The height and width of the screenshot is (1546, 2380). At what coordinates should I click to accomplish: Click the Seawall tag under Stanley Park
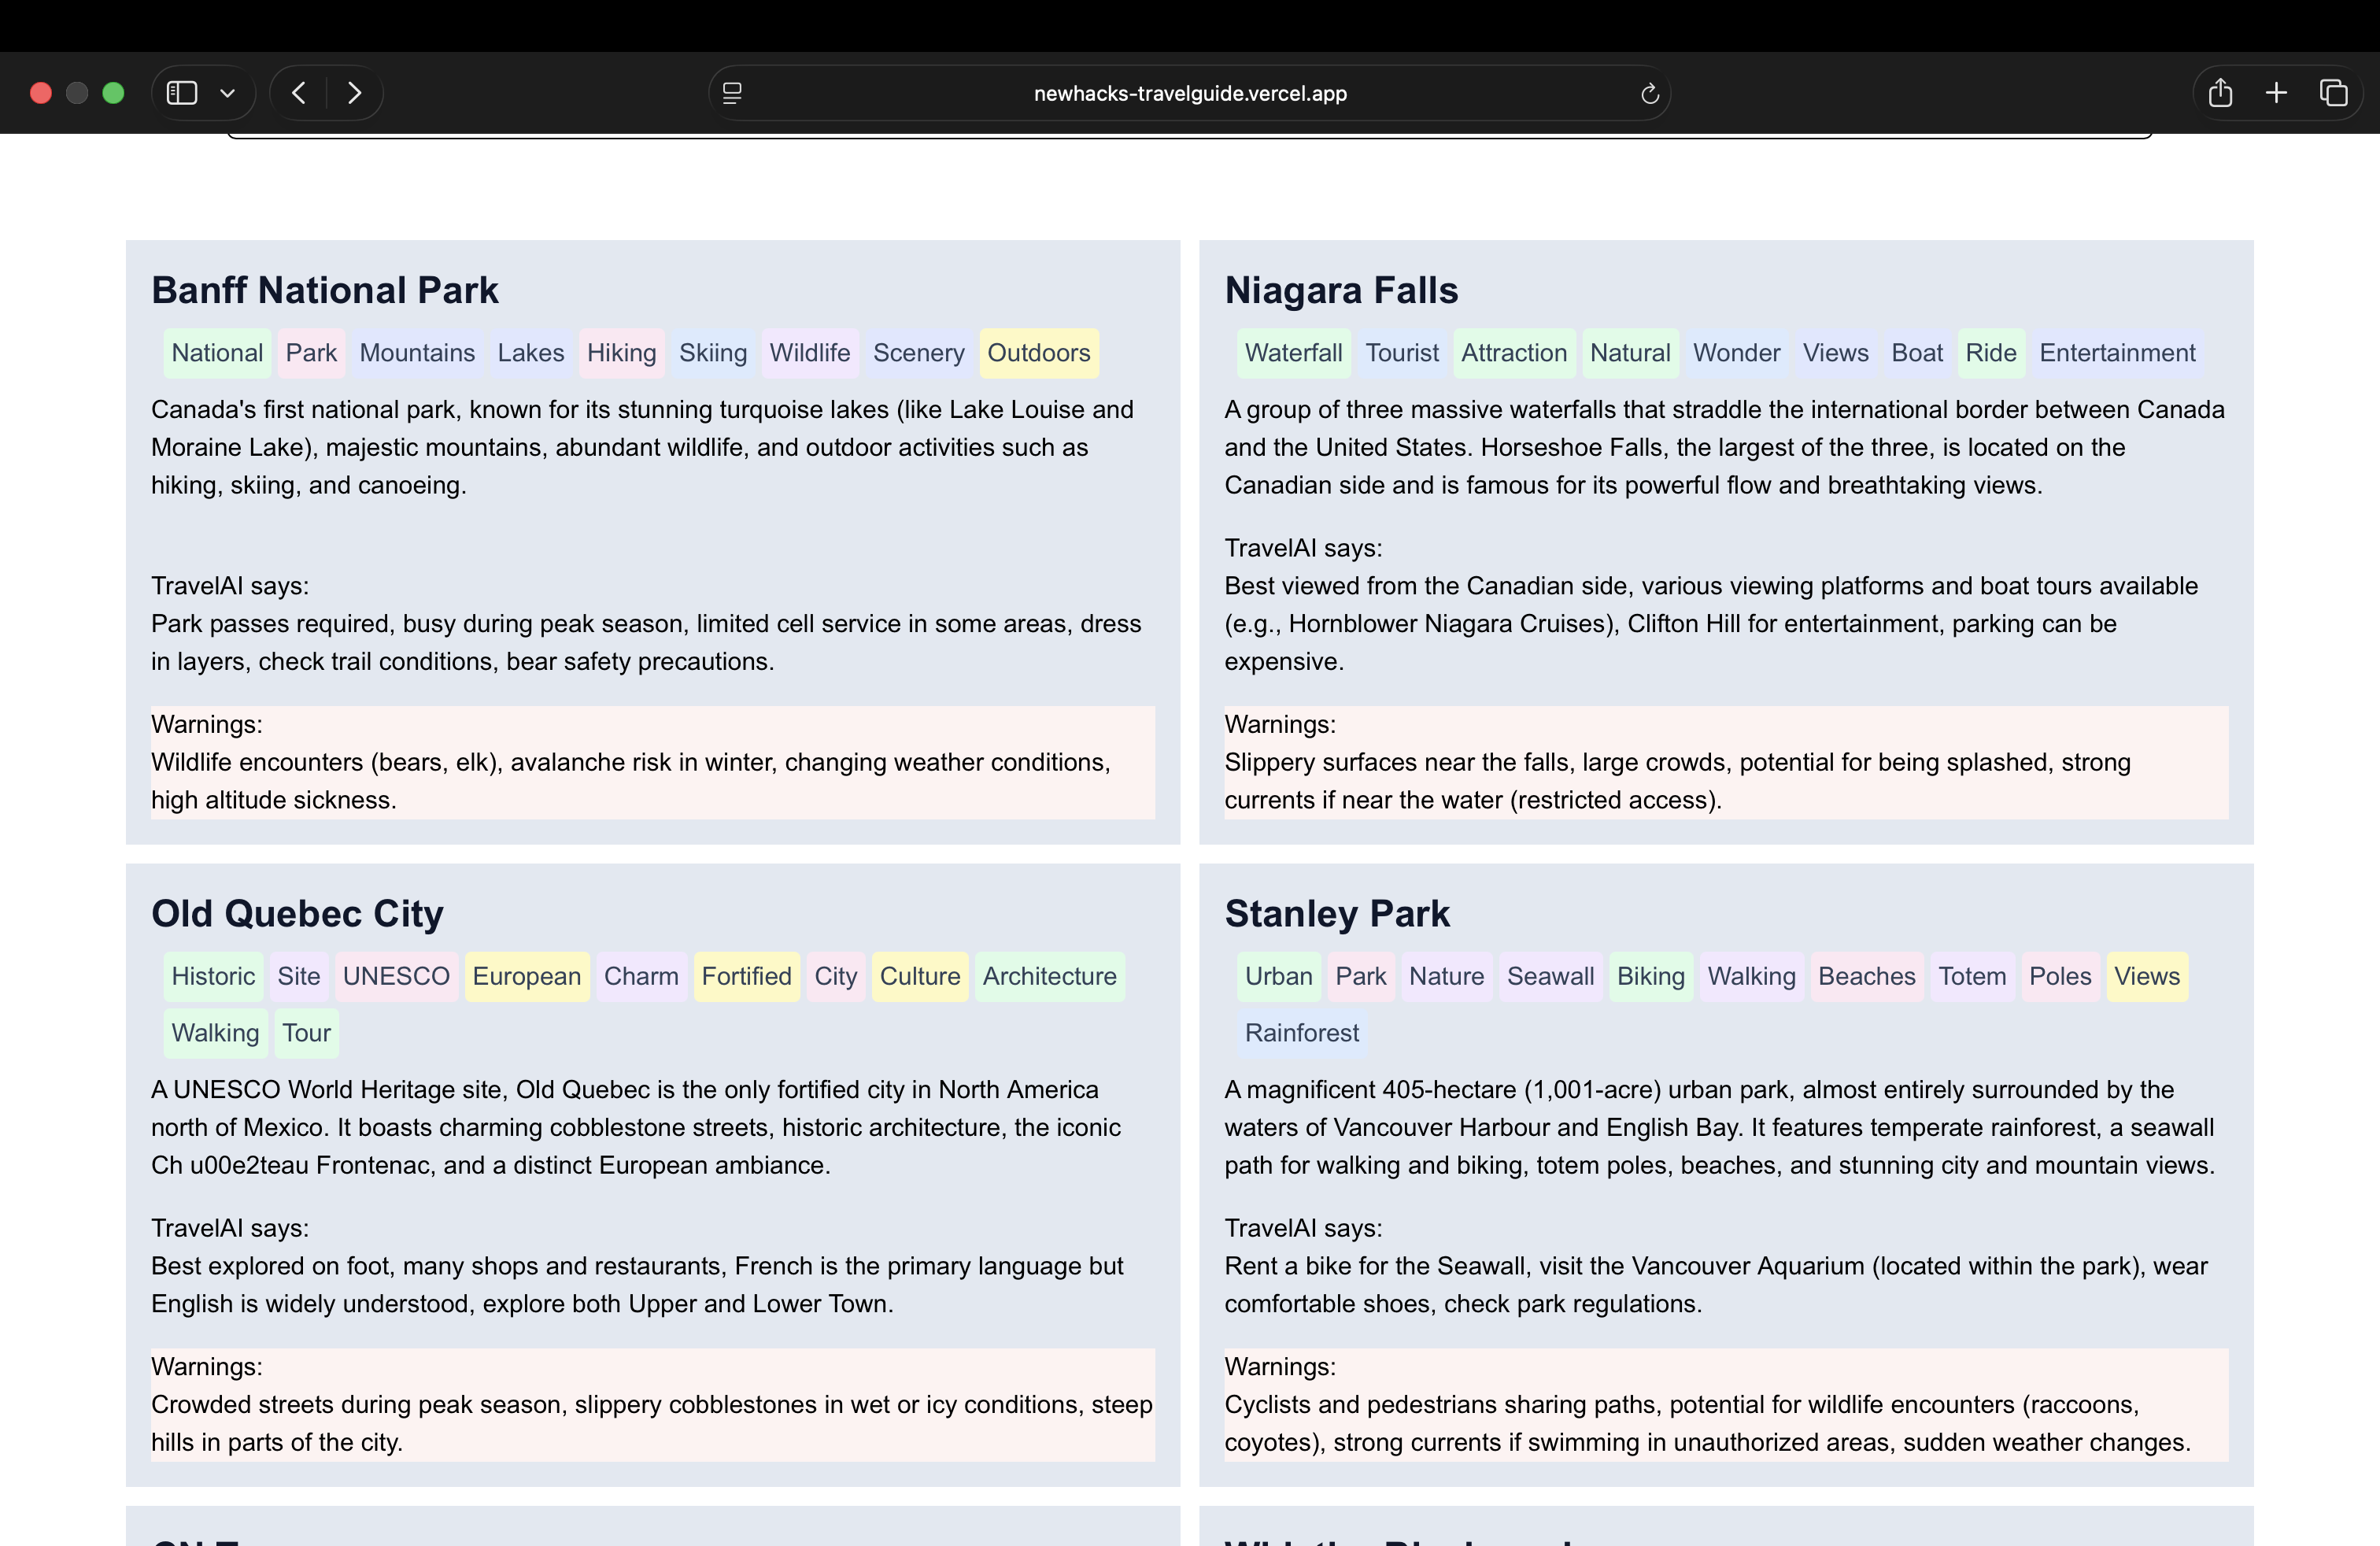(1550, 976)
